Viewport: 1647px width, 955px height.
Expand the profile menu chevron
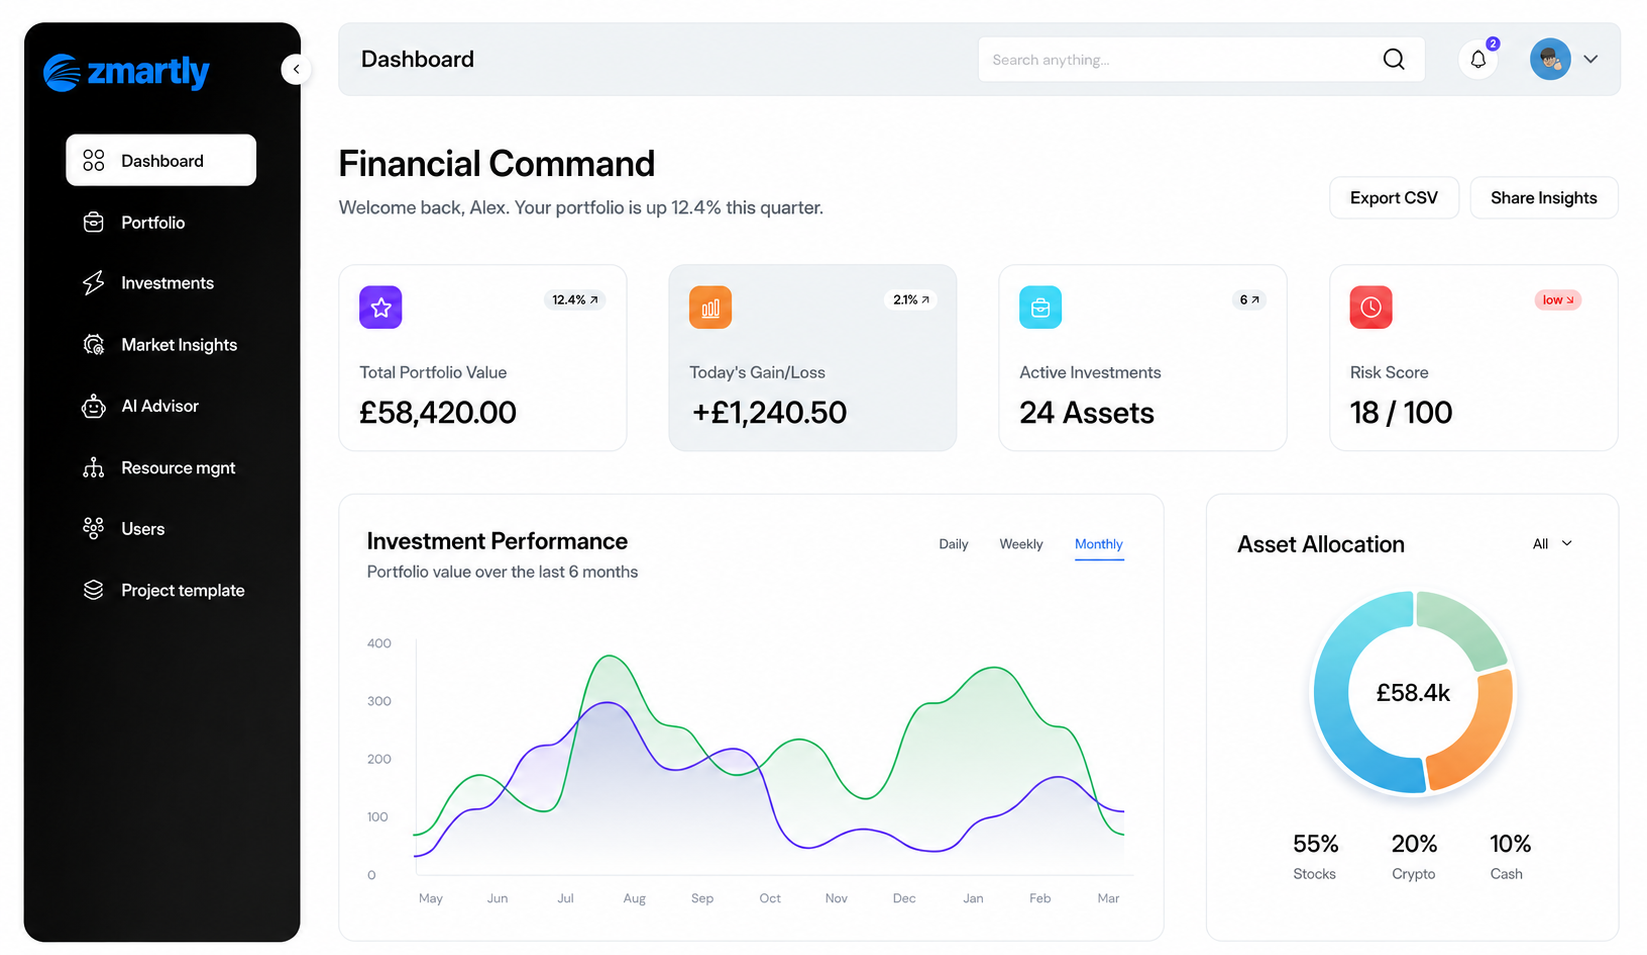[x=1591, y=60]
